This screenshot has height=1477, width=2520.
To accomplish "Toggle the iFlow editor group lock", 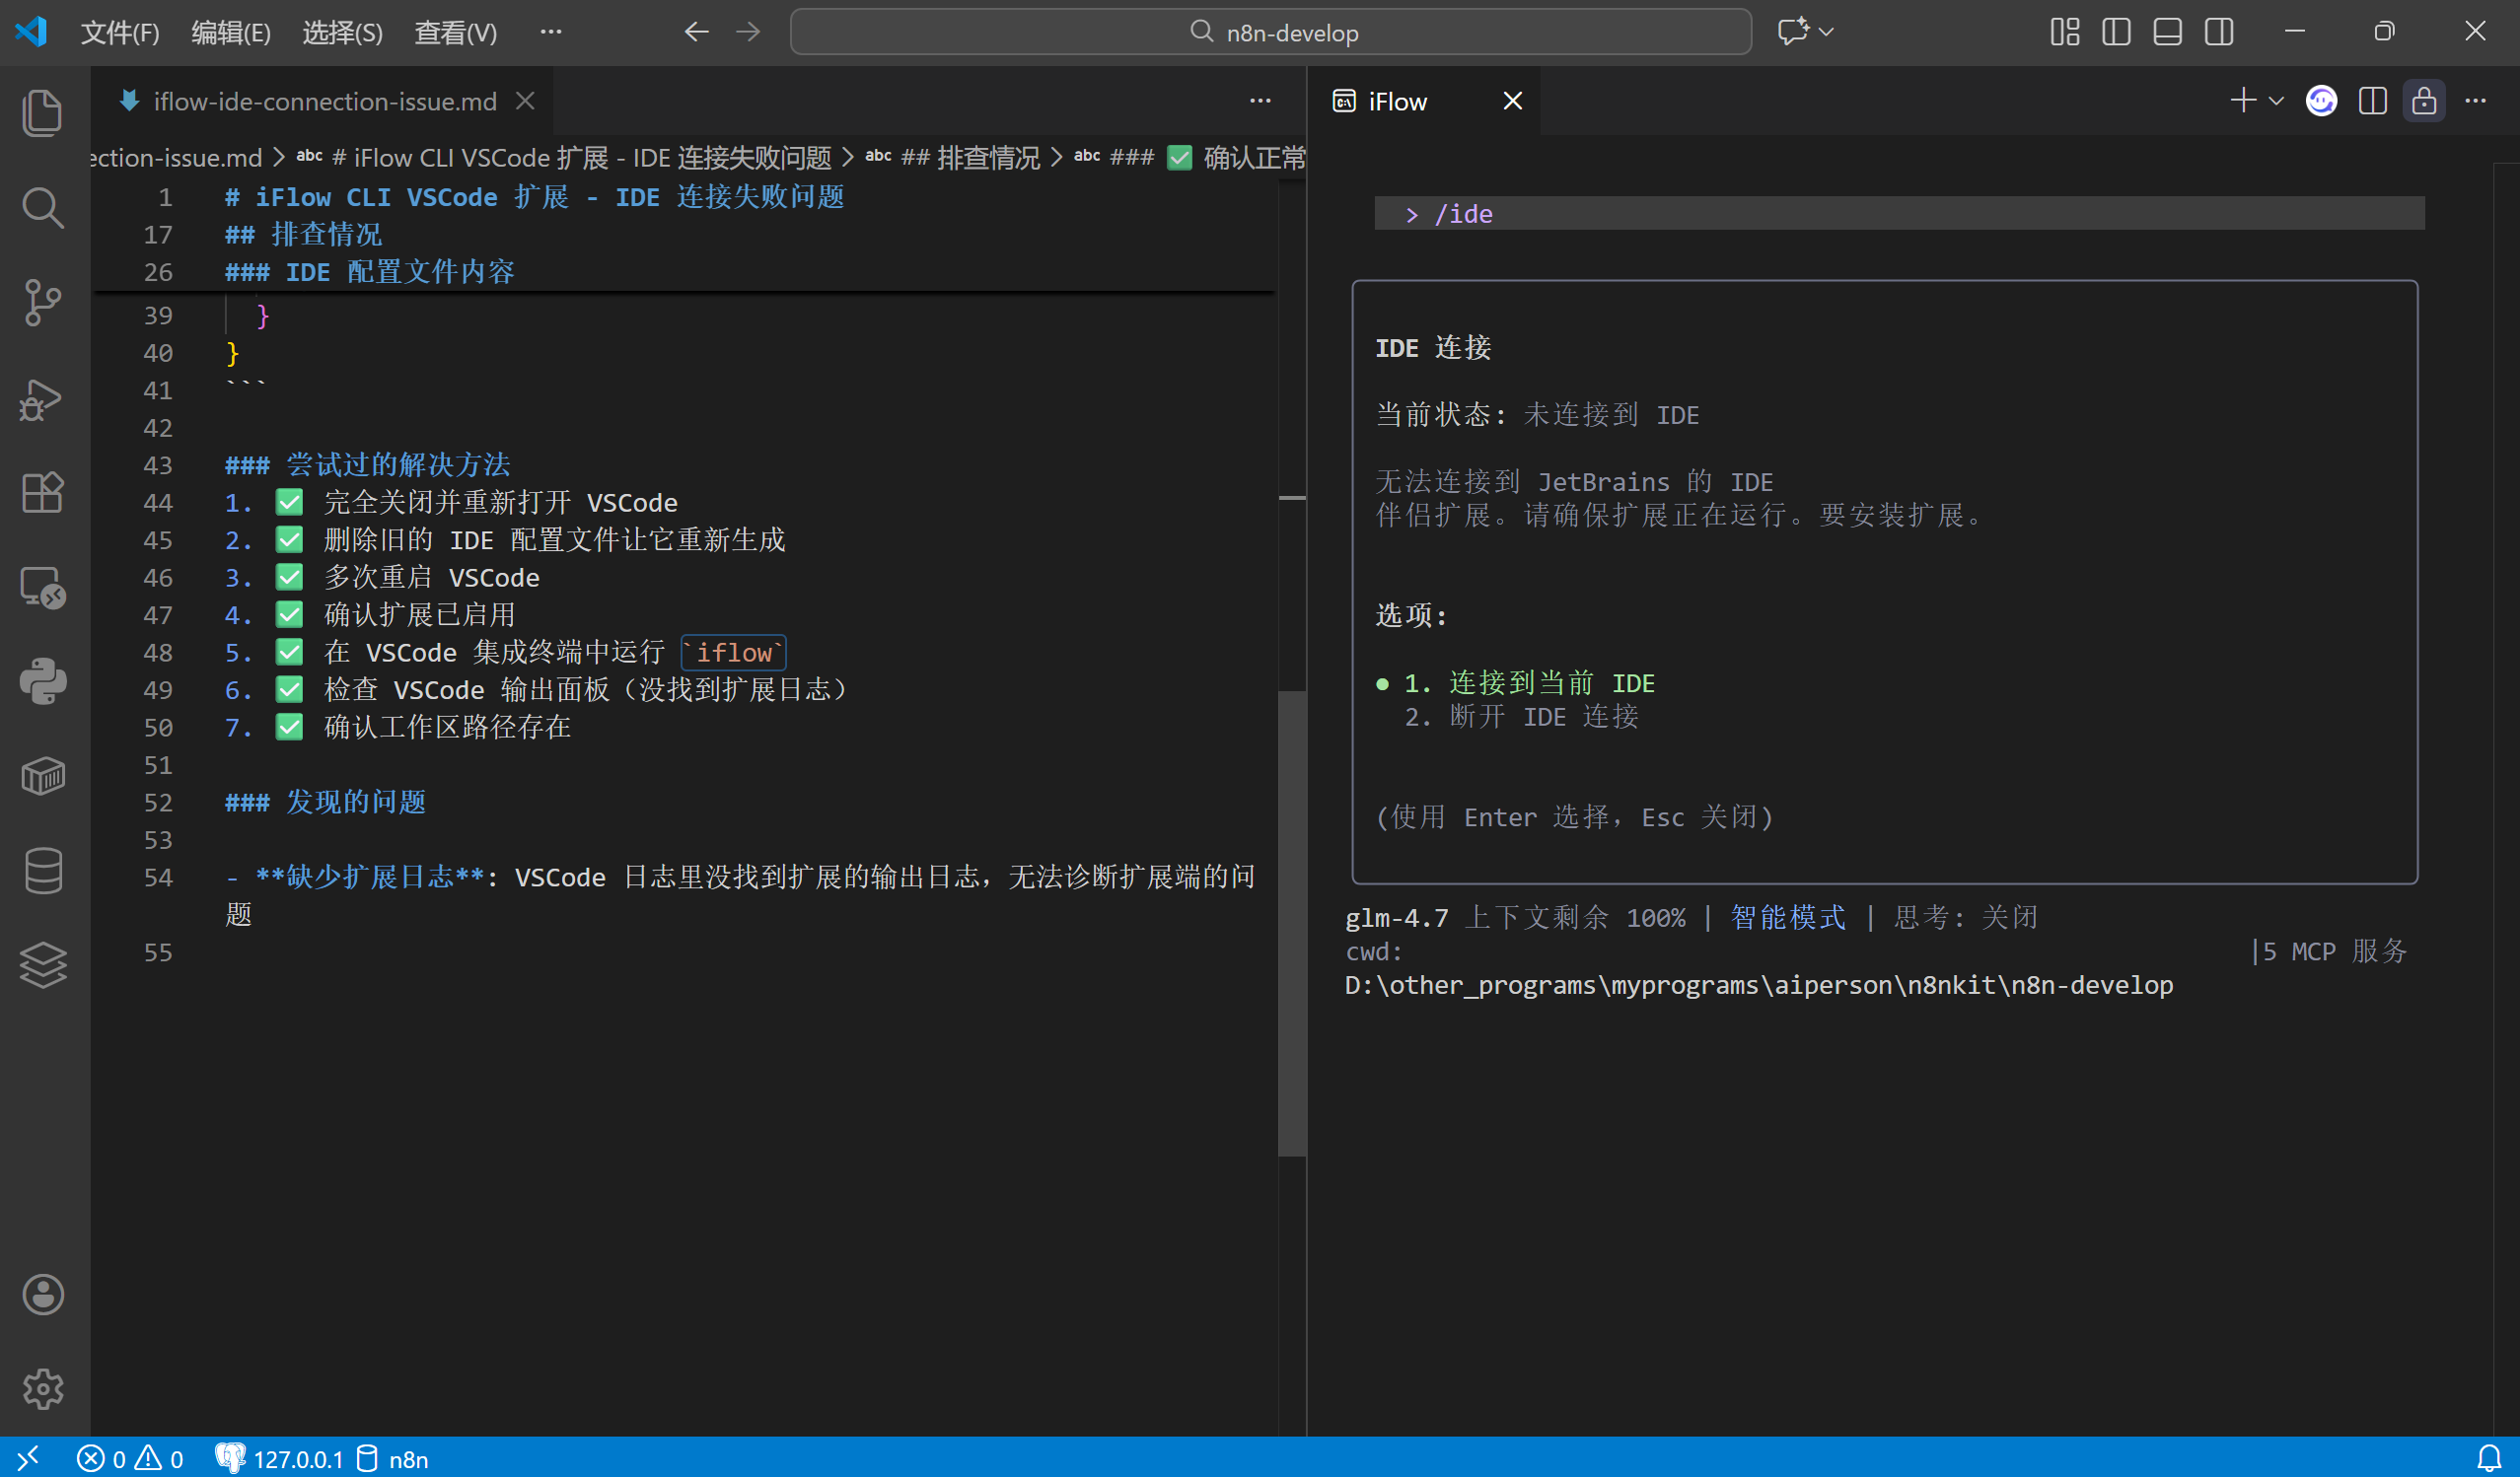I will click(x=2424, y=101).
